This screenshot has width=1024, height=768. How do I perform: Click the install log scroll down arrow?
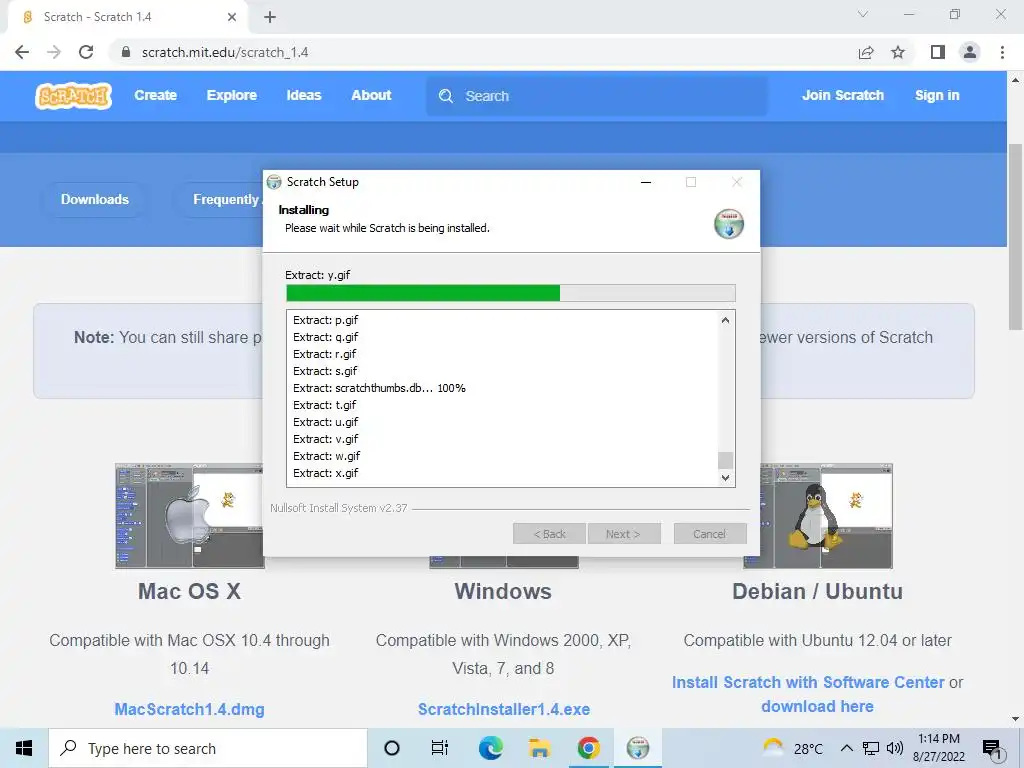tap(725, 477)
